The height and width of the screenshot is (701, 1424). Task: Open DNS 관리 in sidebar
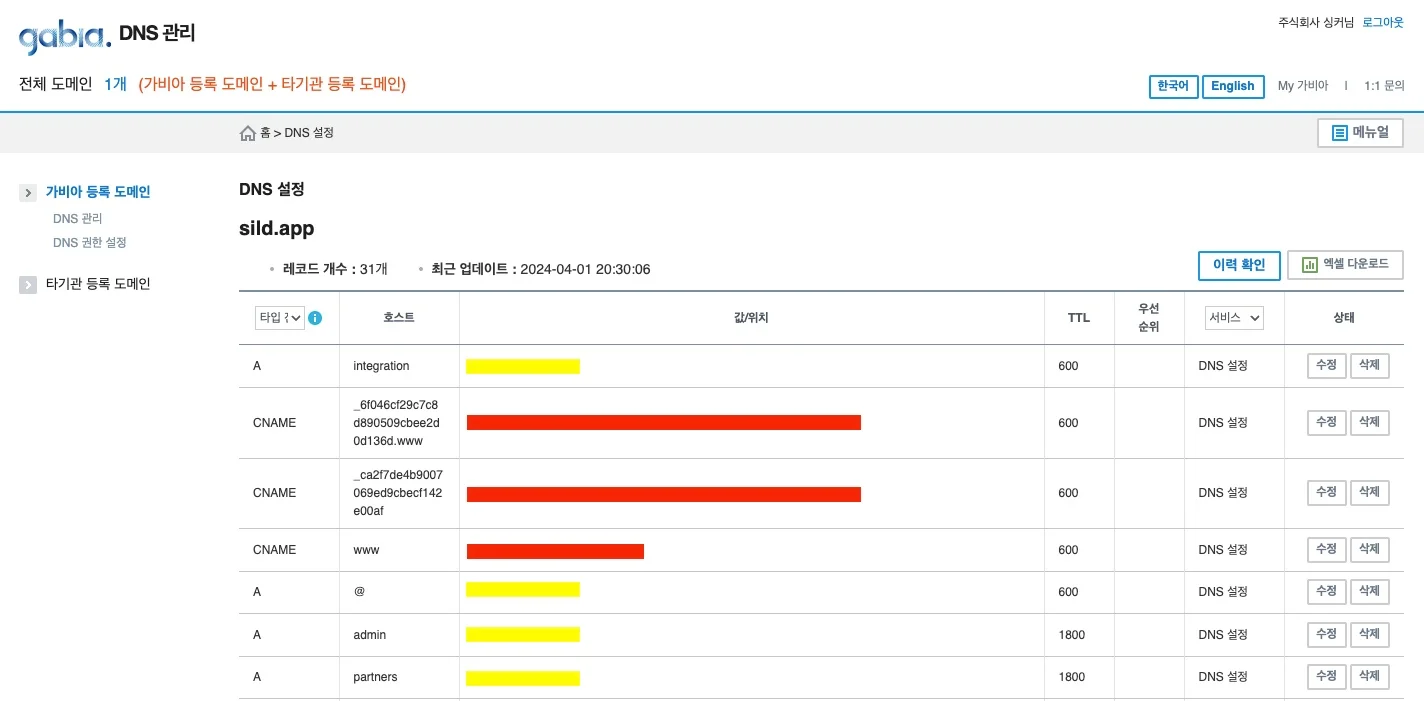77,219
